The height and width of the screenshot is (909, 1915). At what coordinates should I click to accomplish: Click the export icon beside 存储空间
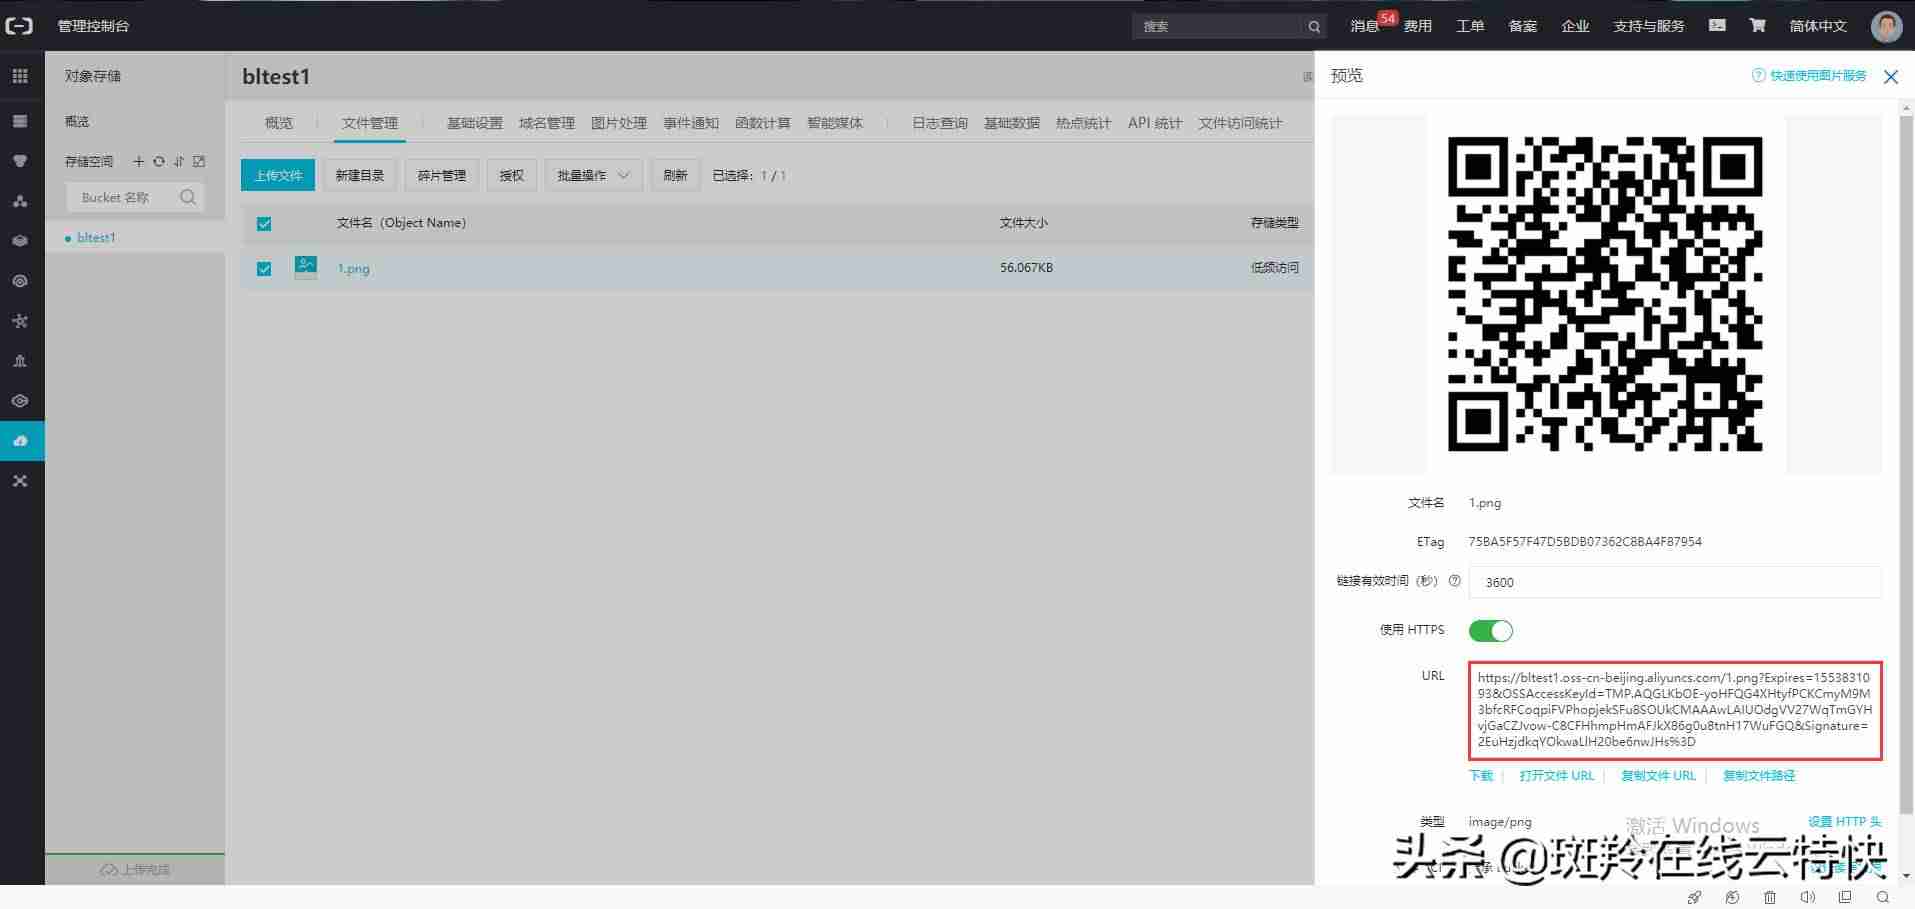pyautogui.click(x=199, y=161)
